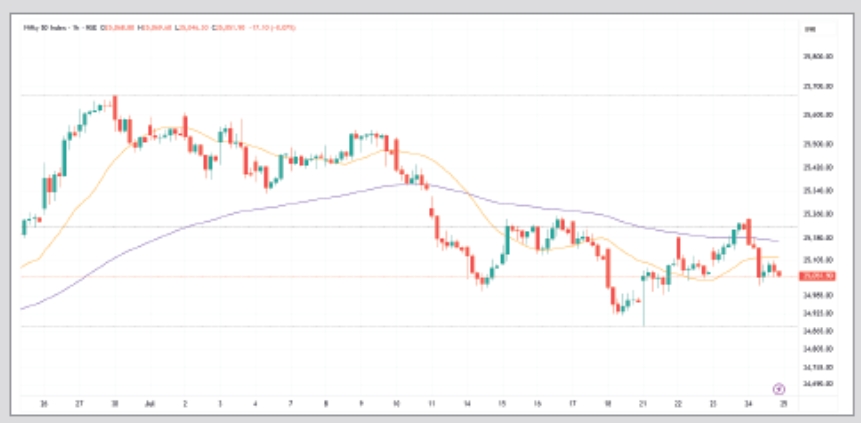Click the 26 date label on time axis

pyautogui.click(x=44, y=404)
